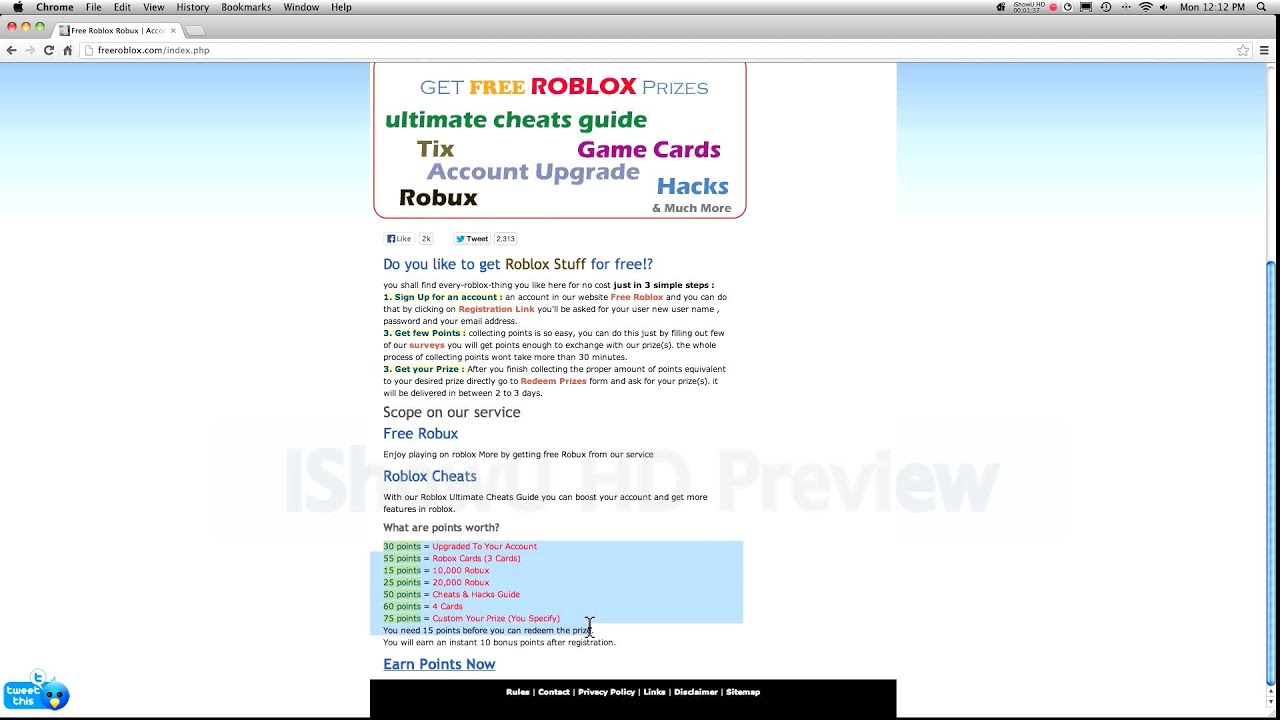Click the browser back arrow
Screen dimensions: 1280x720
[11, 50]
